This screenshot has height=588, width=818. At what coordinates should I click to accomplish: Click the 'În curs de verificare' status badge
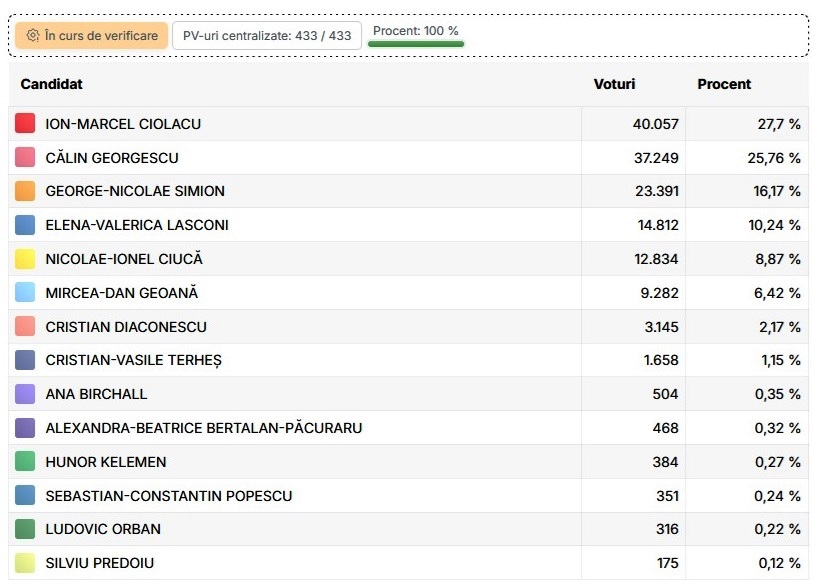click(x=91, y=36)
